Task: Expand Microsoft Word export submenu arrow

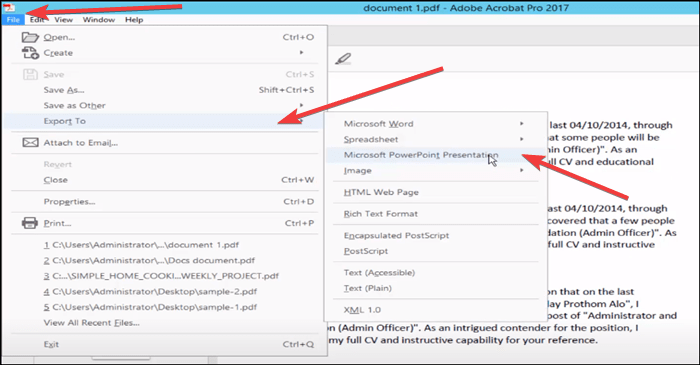Action: pos(521,124)
